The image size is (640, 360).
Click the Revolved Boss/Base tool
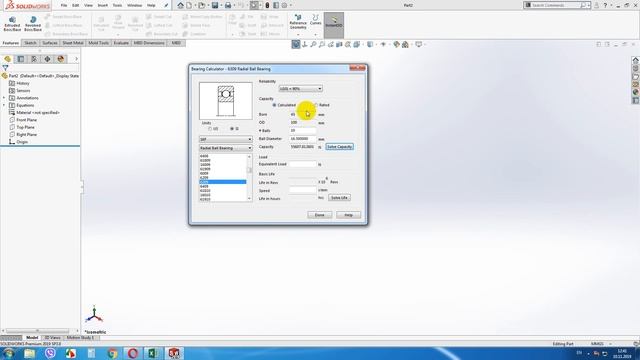click(x=33, y=24)
